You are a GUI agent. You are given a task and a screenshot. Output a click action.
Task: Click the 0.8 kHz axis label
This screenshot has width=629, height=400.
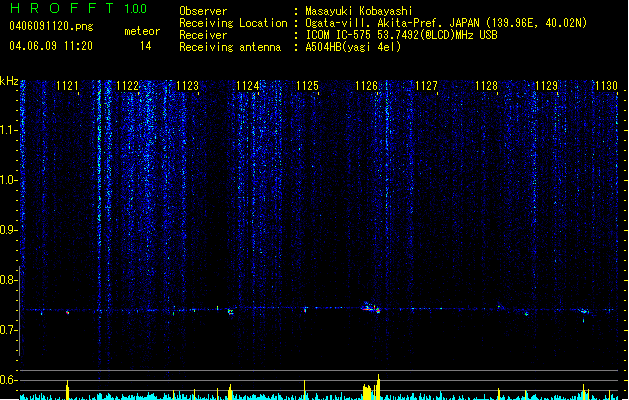point(8,280)
